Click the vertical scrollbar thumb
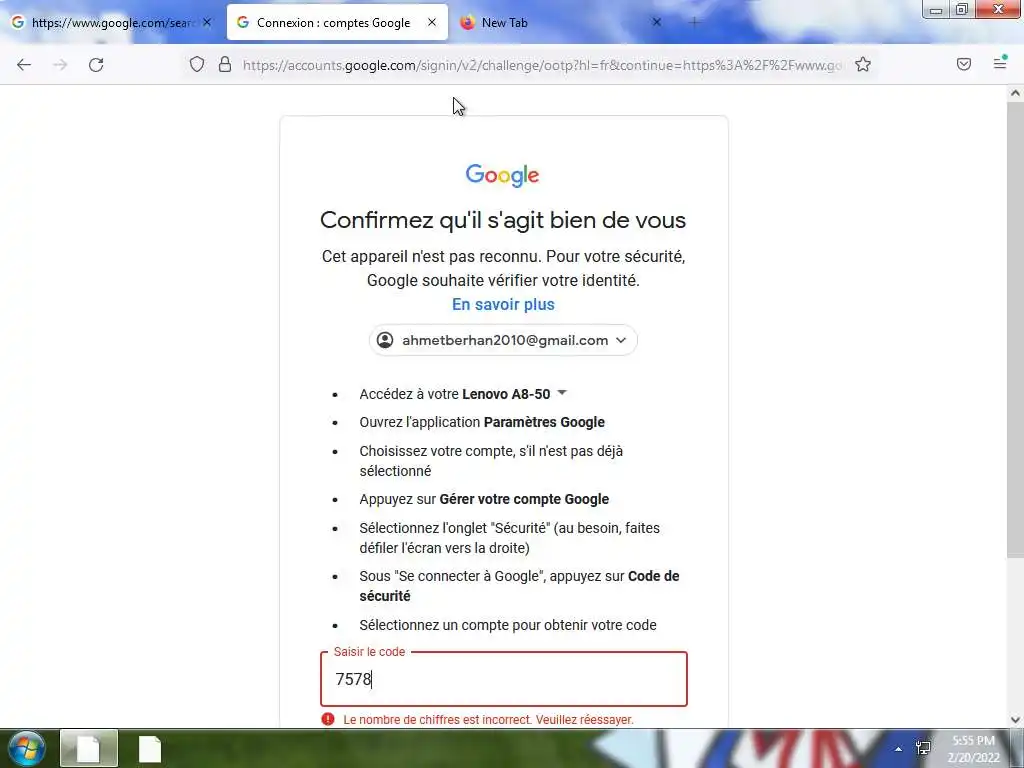The width and height of the screenshot is (1024, 768). pyautogui.click(x=1015, y=330)
